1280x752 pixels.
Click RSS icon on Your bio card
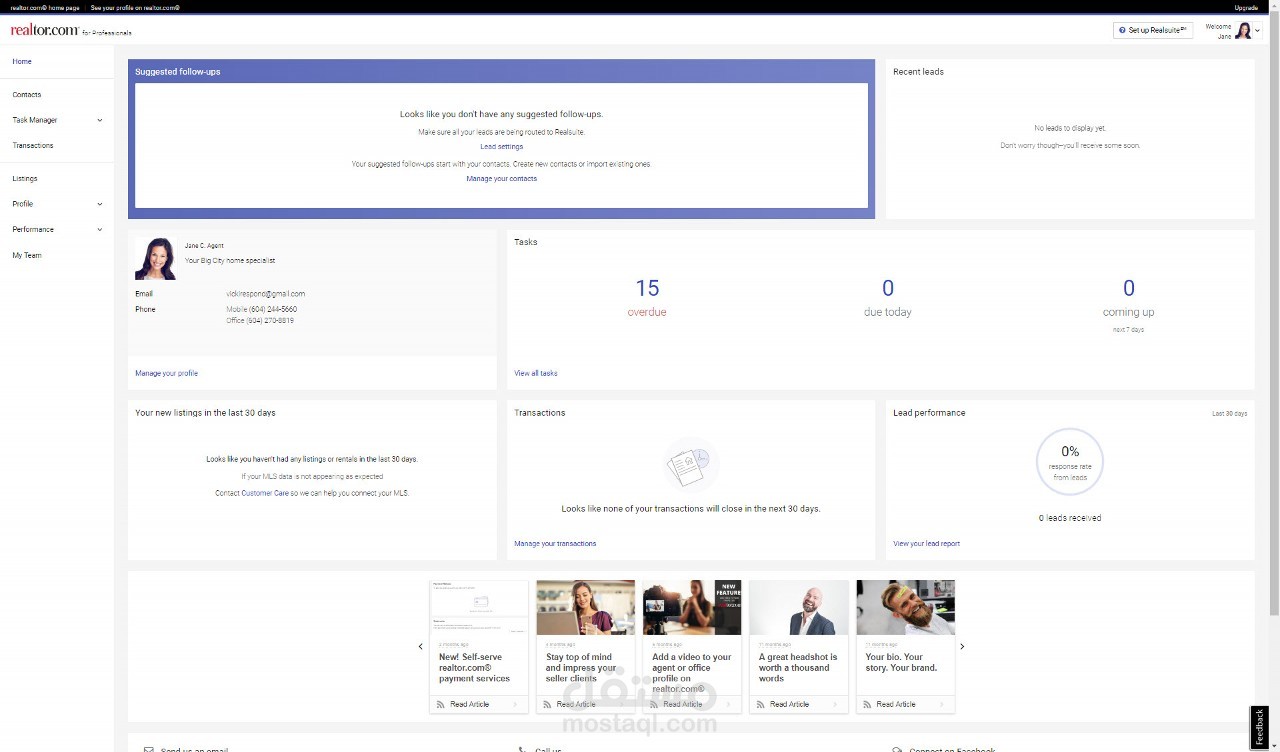coord(866,704)
